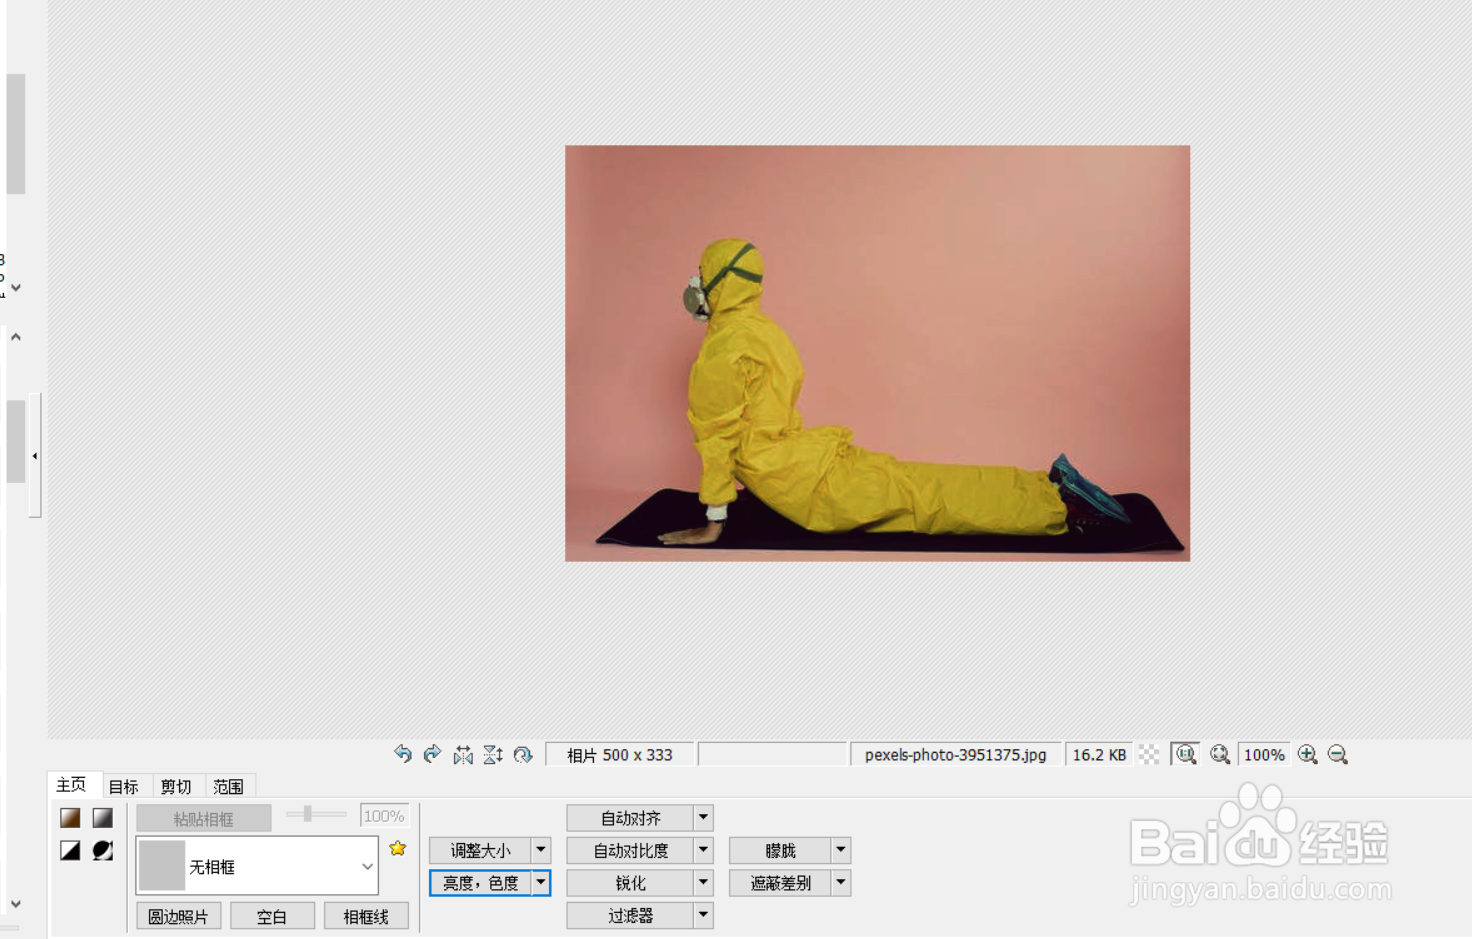Click the left panel bottom down scroll arrow

(16, 904)
